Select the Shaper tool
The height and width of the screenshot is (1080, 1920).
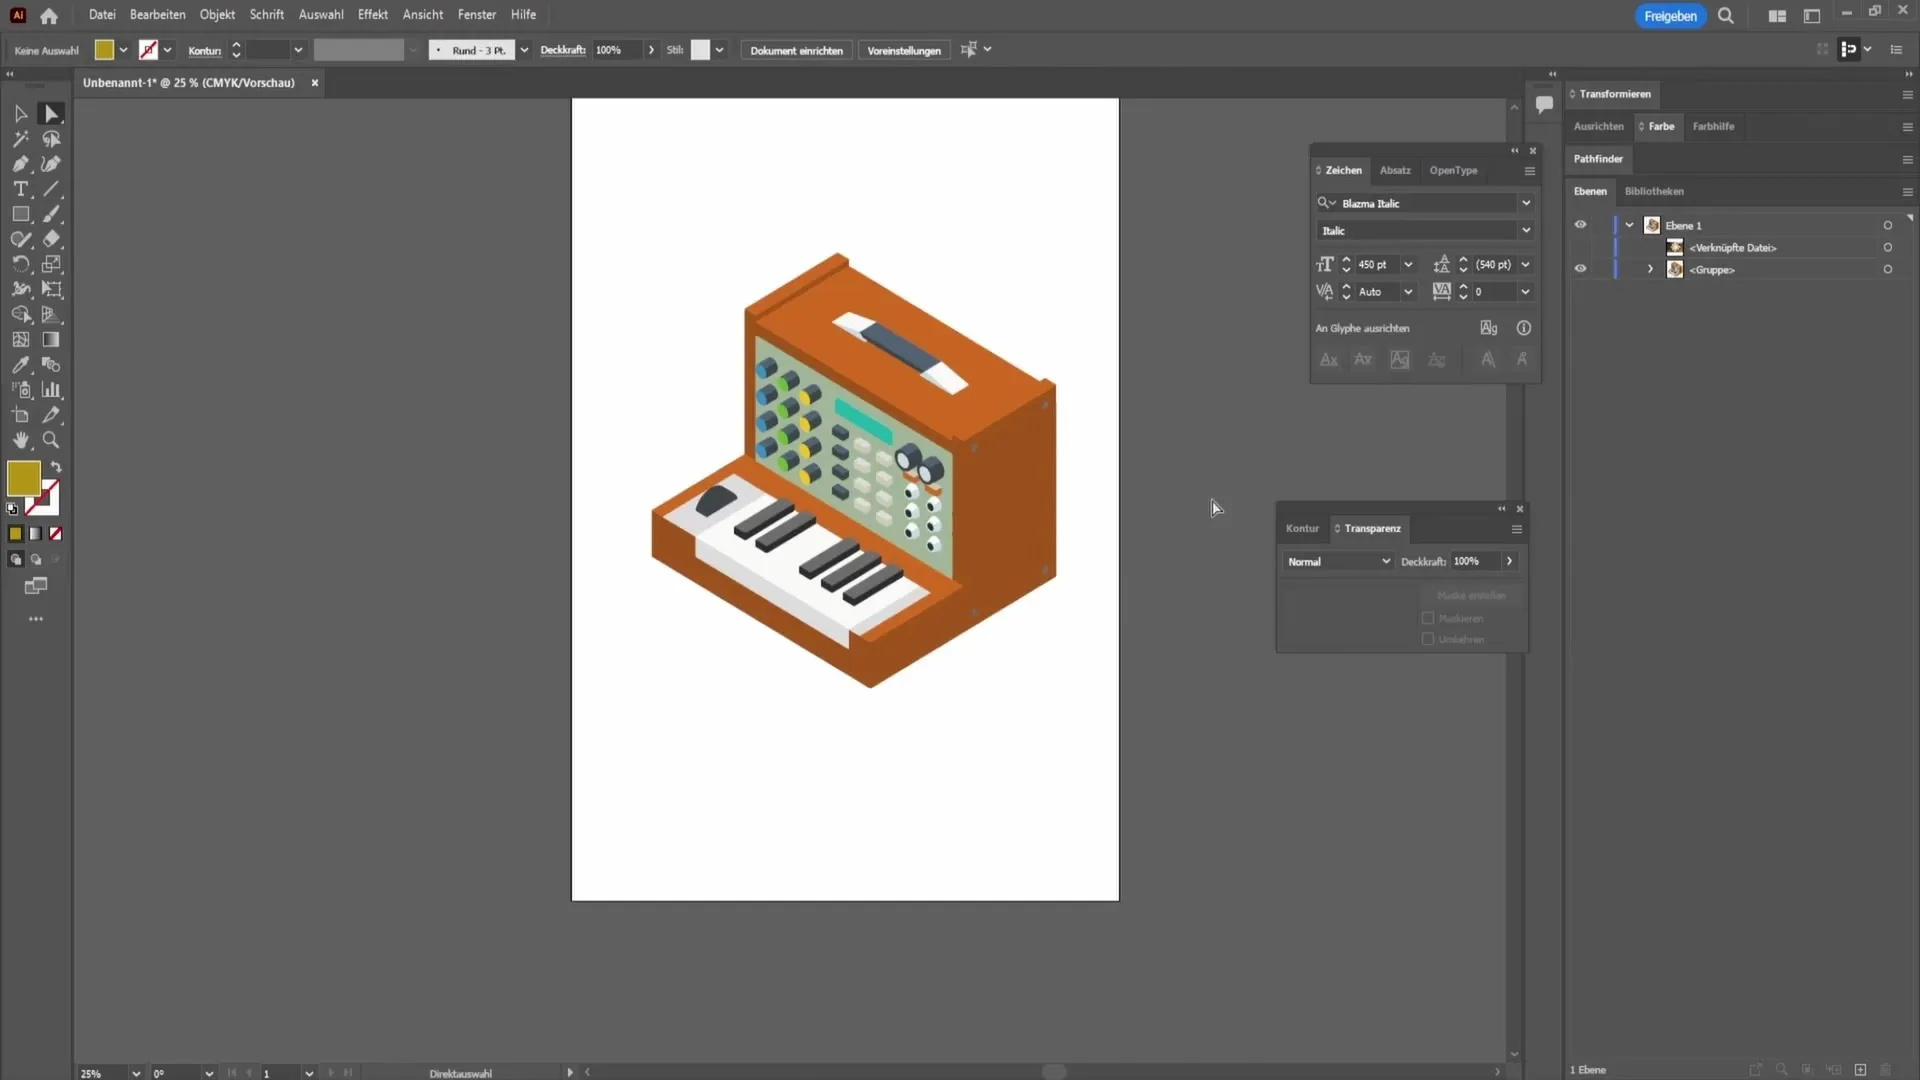click(x=20, y=239)
